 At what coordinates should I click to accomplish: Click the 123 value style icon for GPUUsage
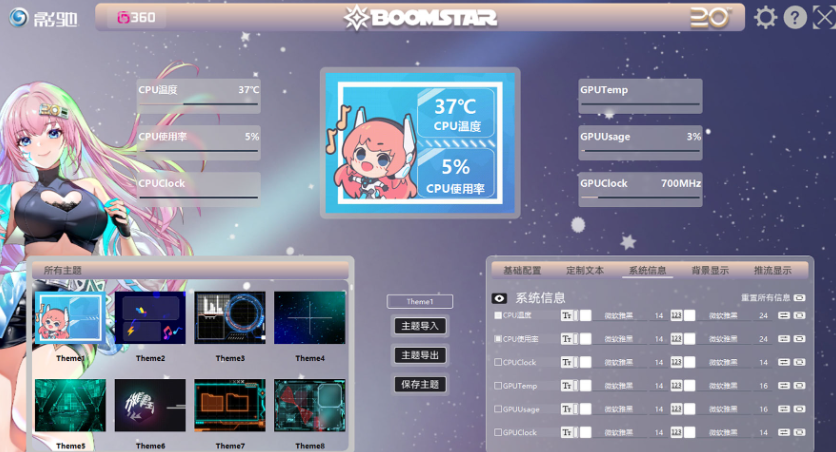click(x=676, y=409)
